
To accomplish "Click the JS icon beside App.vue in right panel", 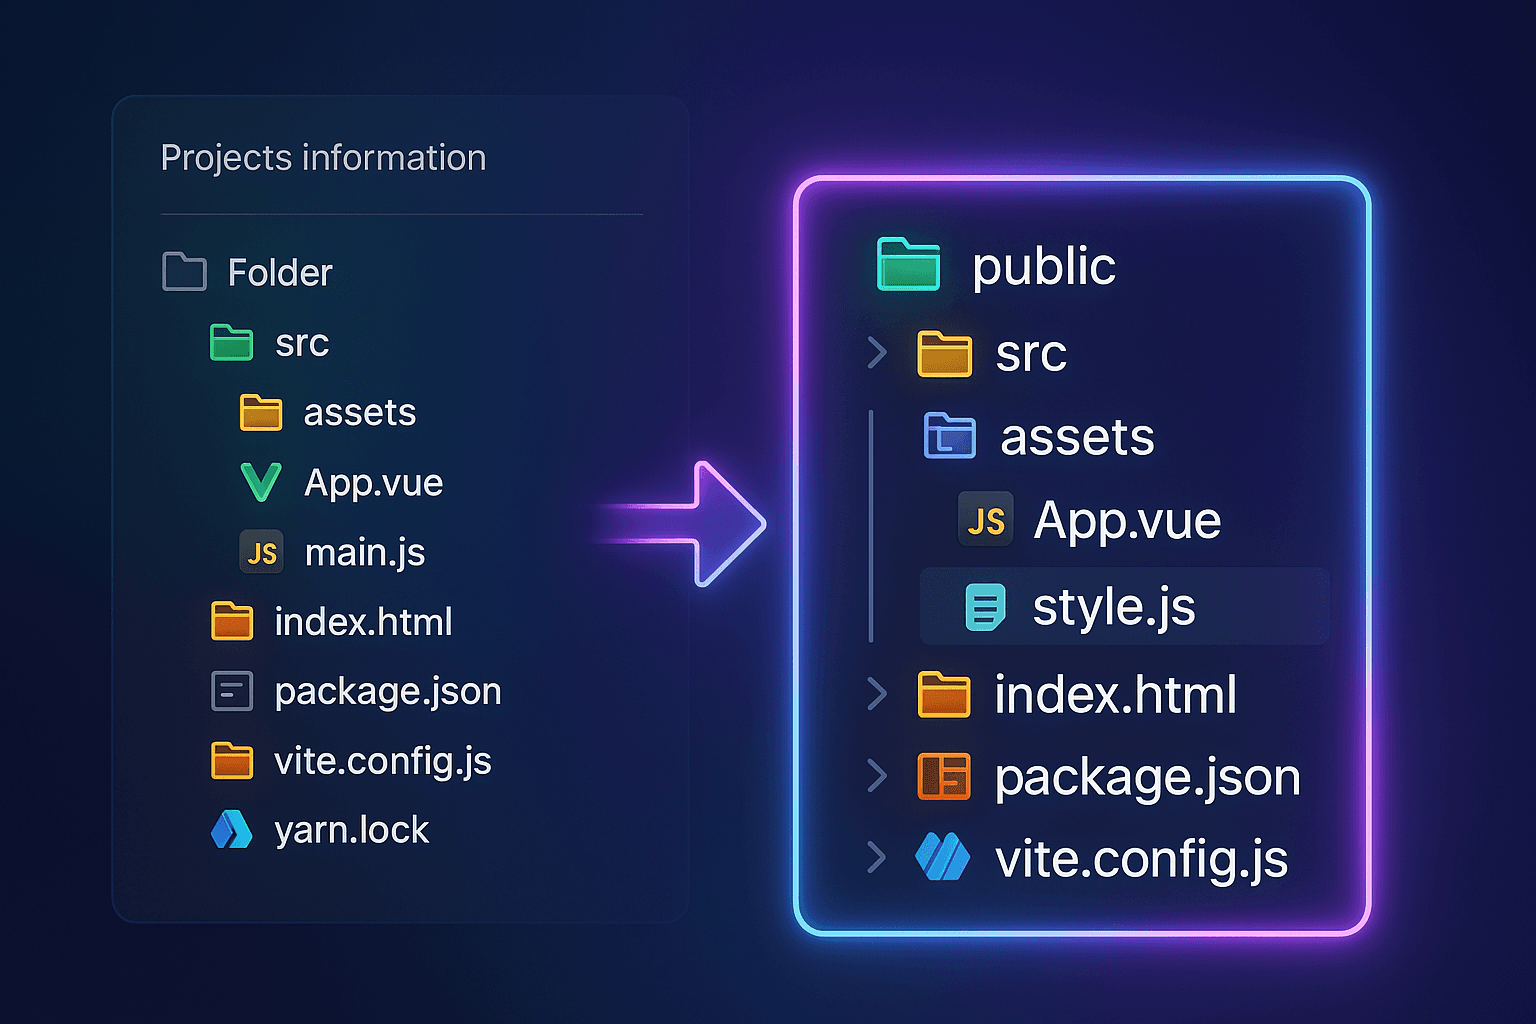I will (986, 520).
